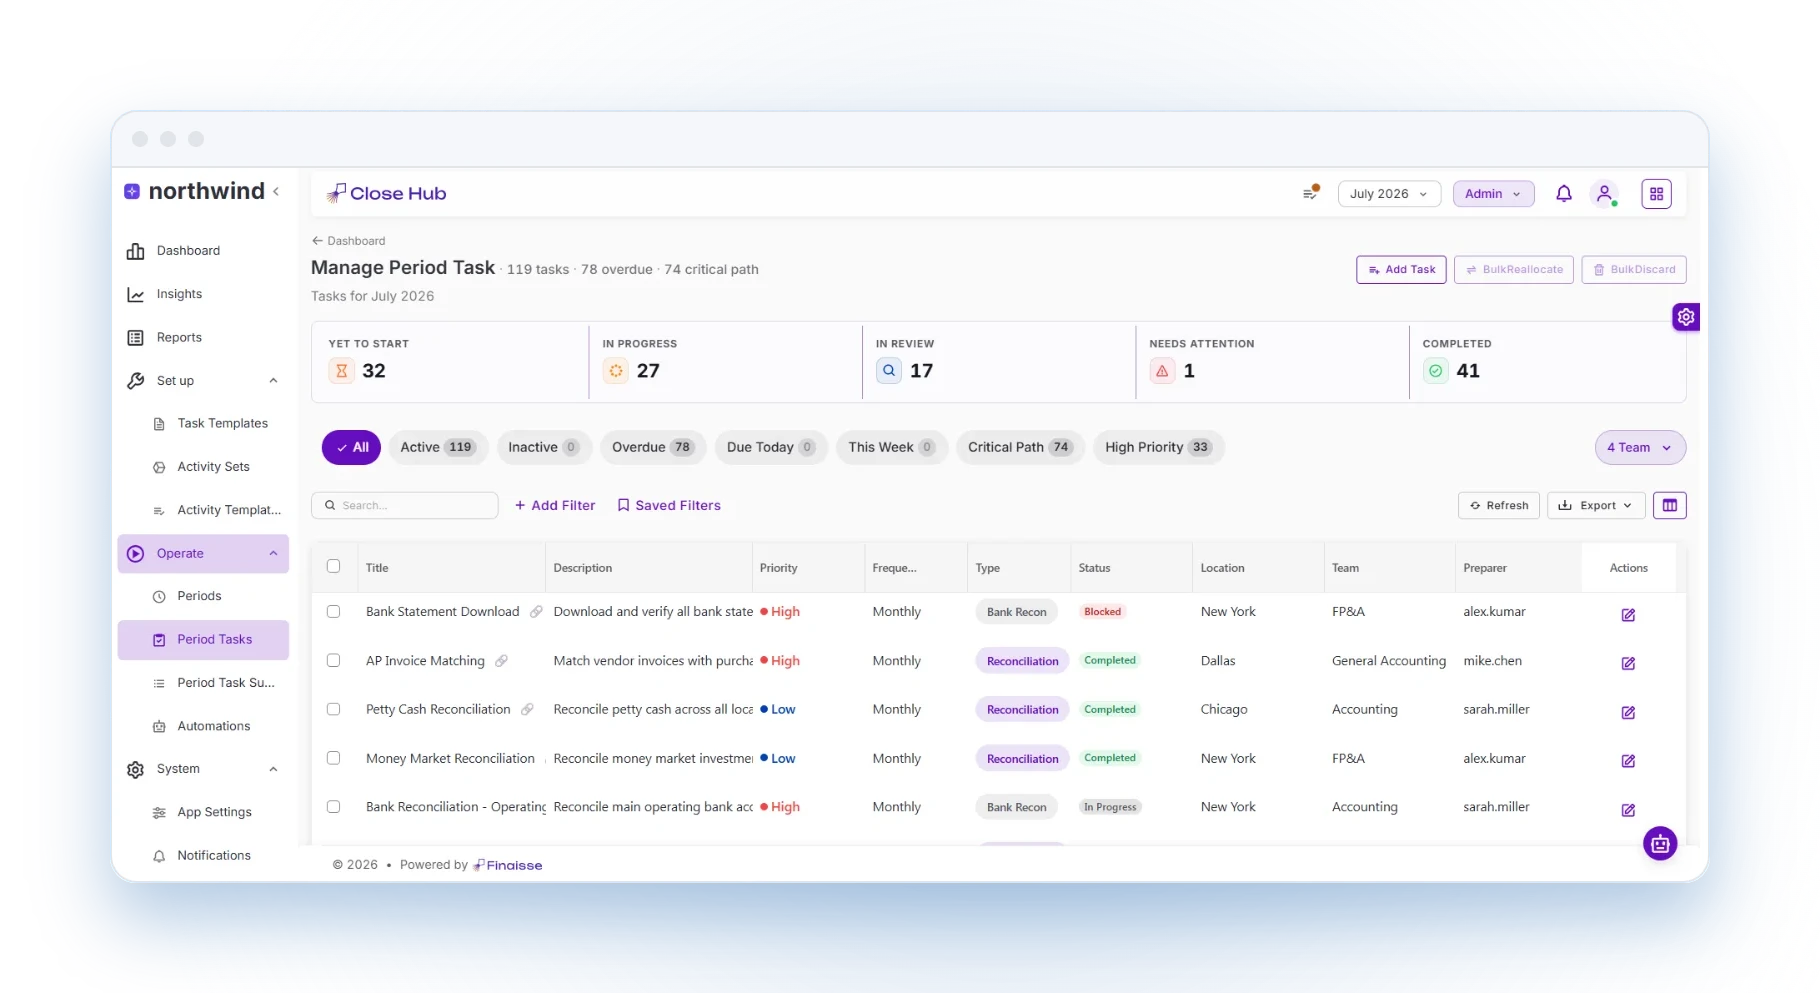Go back via Dashboard breadcrumb
This screenshot has height=993, width=1820.
tap(348, 241)
